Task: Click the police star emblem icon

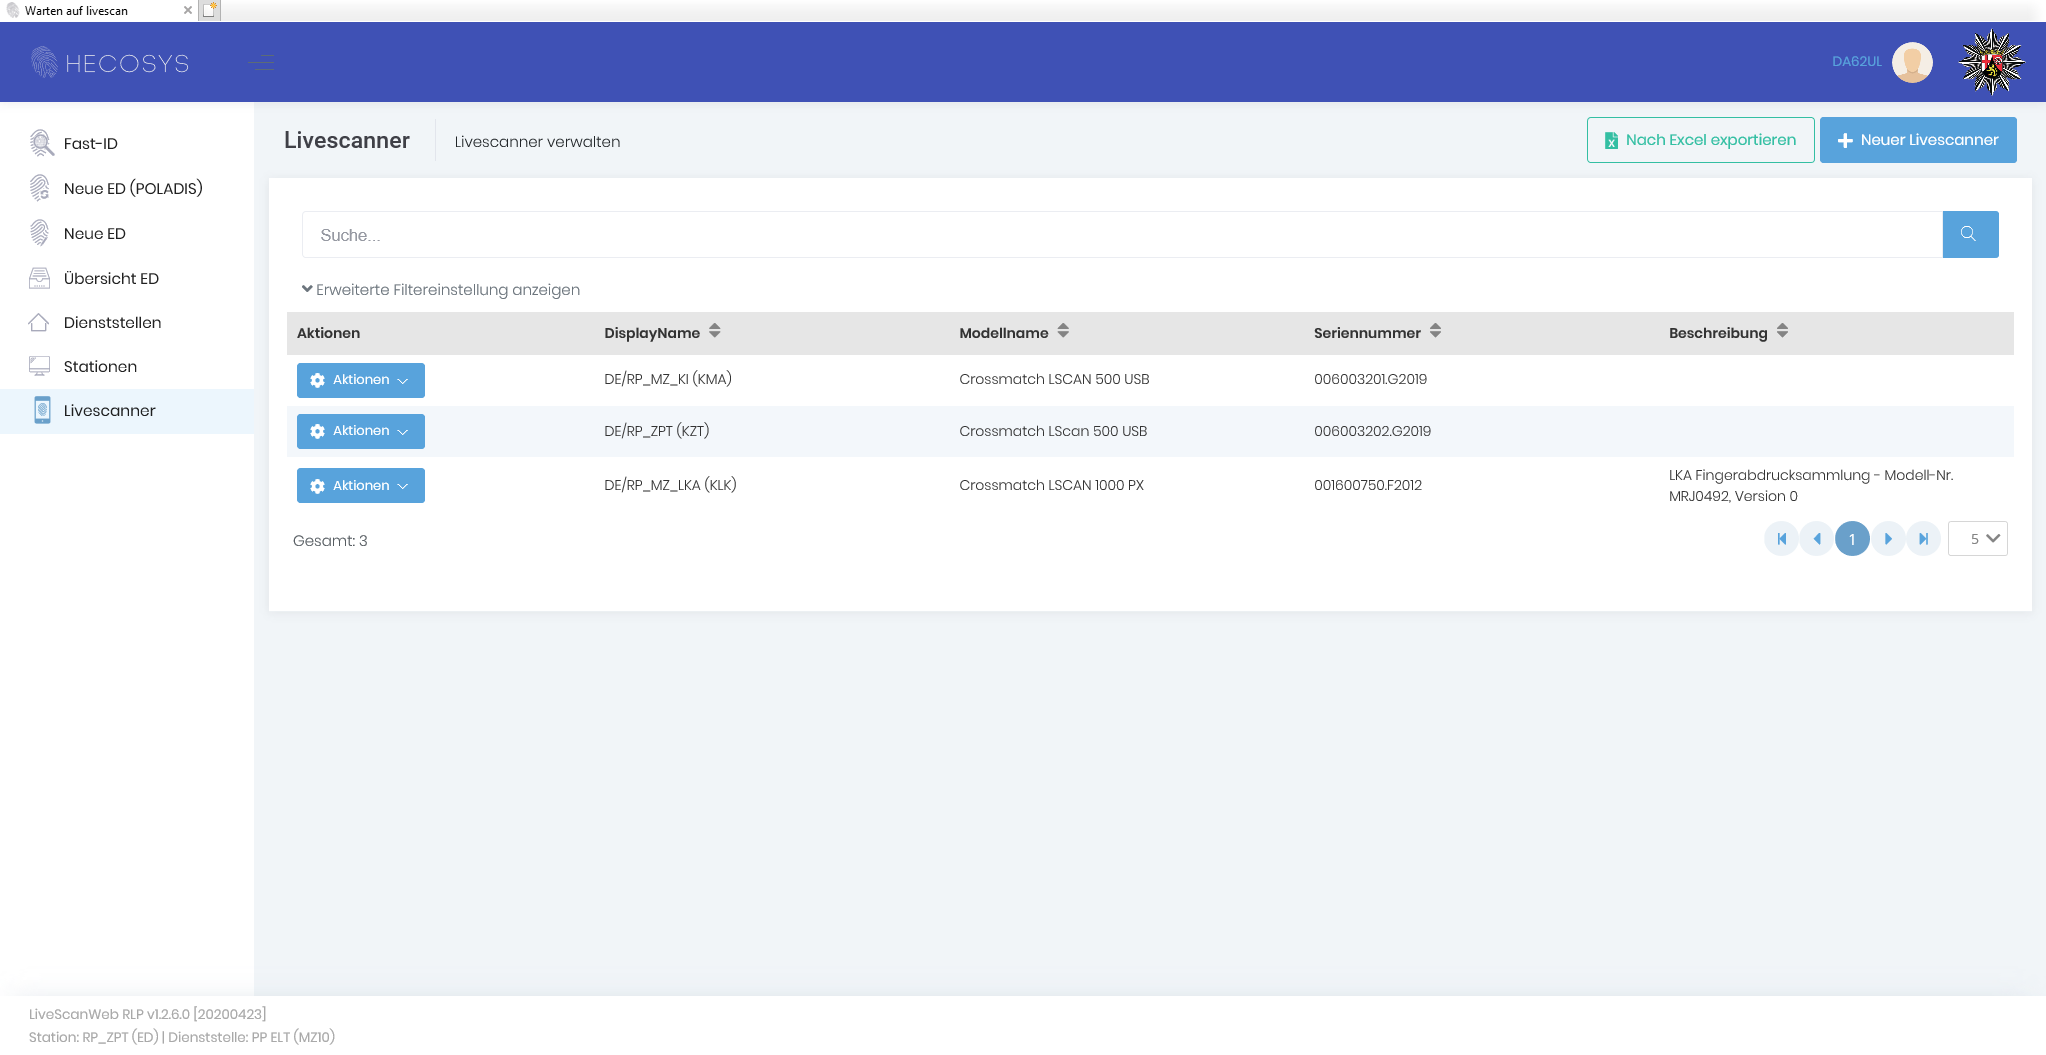Action: click(x=1991, y=62)
